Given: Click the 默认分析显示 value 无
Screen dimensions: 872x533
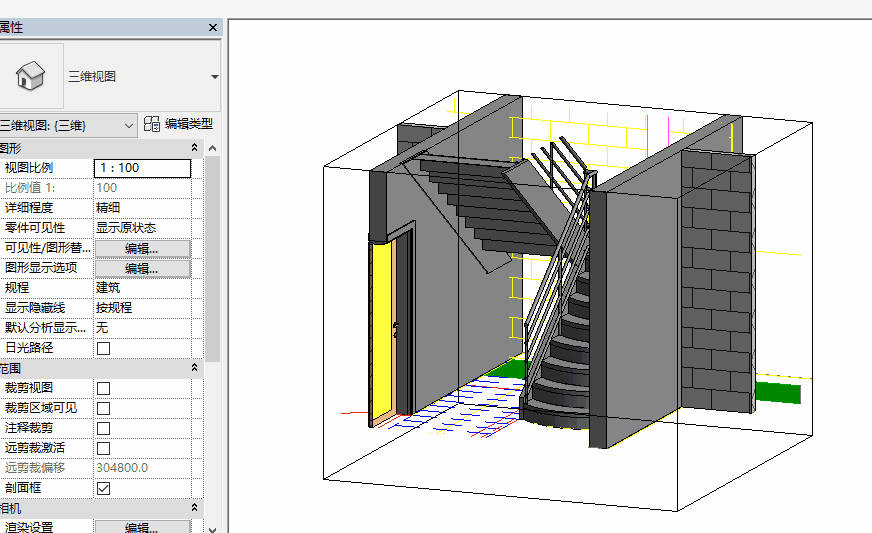Looking at the screenshot, I should pos(102,328).
